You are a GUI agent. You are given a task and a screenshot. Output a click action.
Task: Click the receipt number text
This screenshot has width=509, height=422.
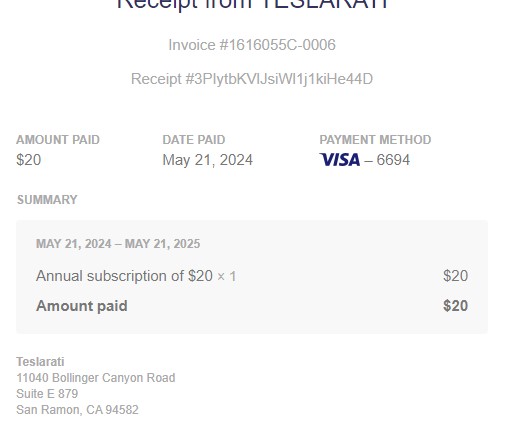click(x=252, y=79)
